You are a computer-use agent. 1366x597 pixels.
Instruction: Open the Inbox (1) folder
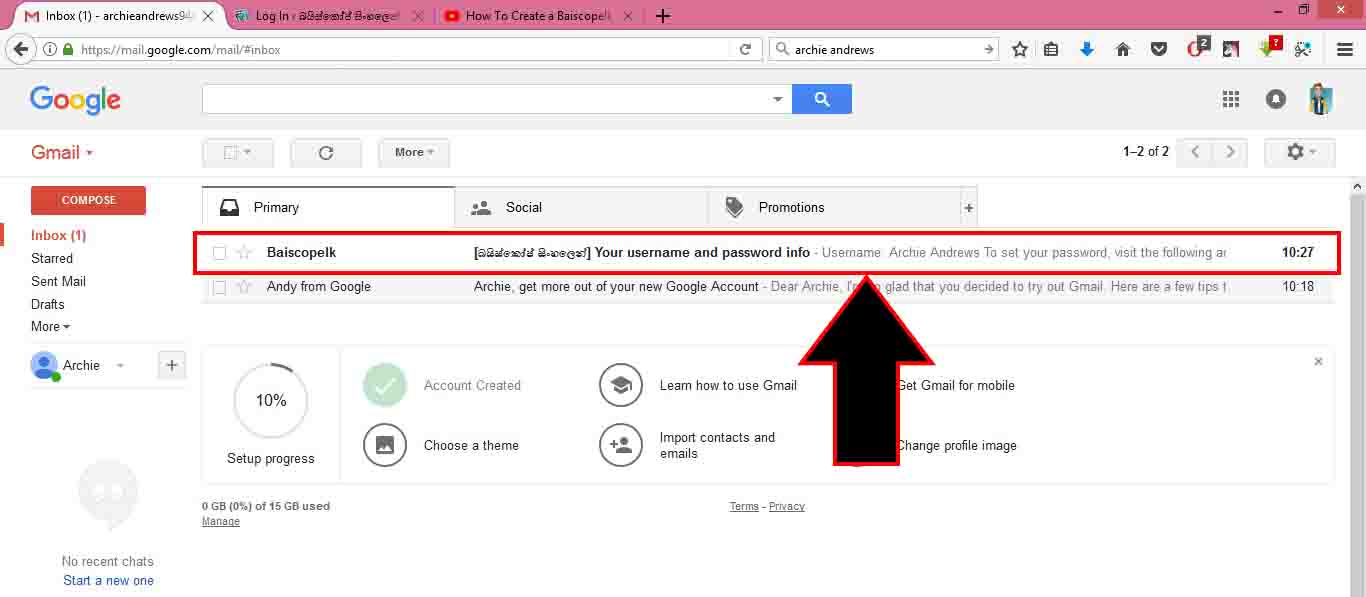tap(59, 236)
